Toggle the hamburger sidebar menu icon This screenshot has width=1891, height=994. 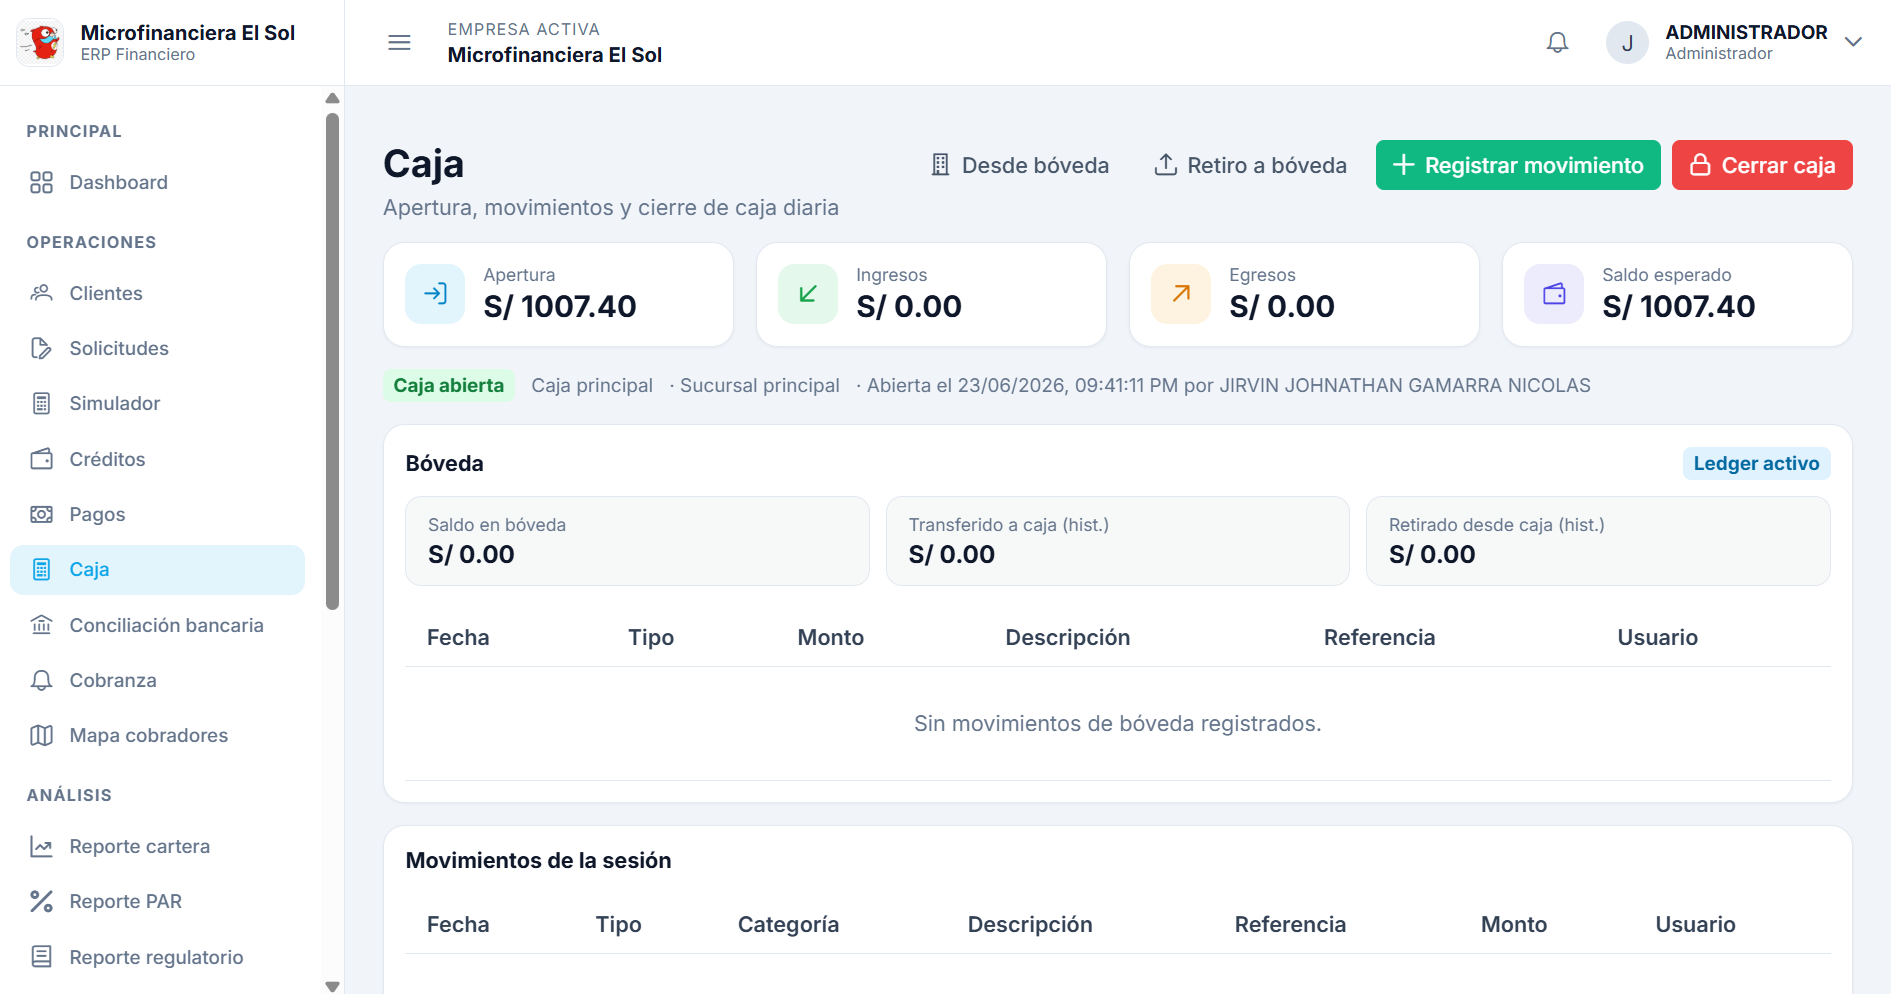click(399, 42)
